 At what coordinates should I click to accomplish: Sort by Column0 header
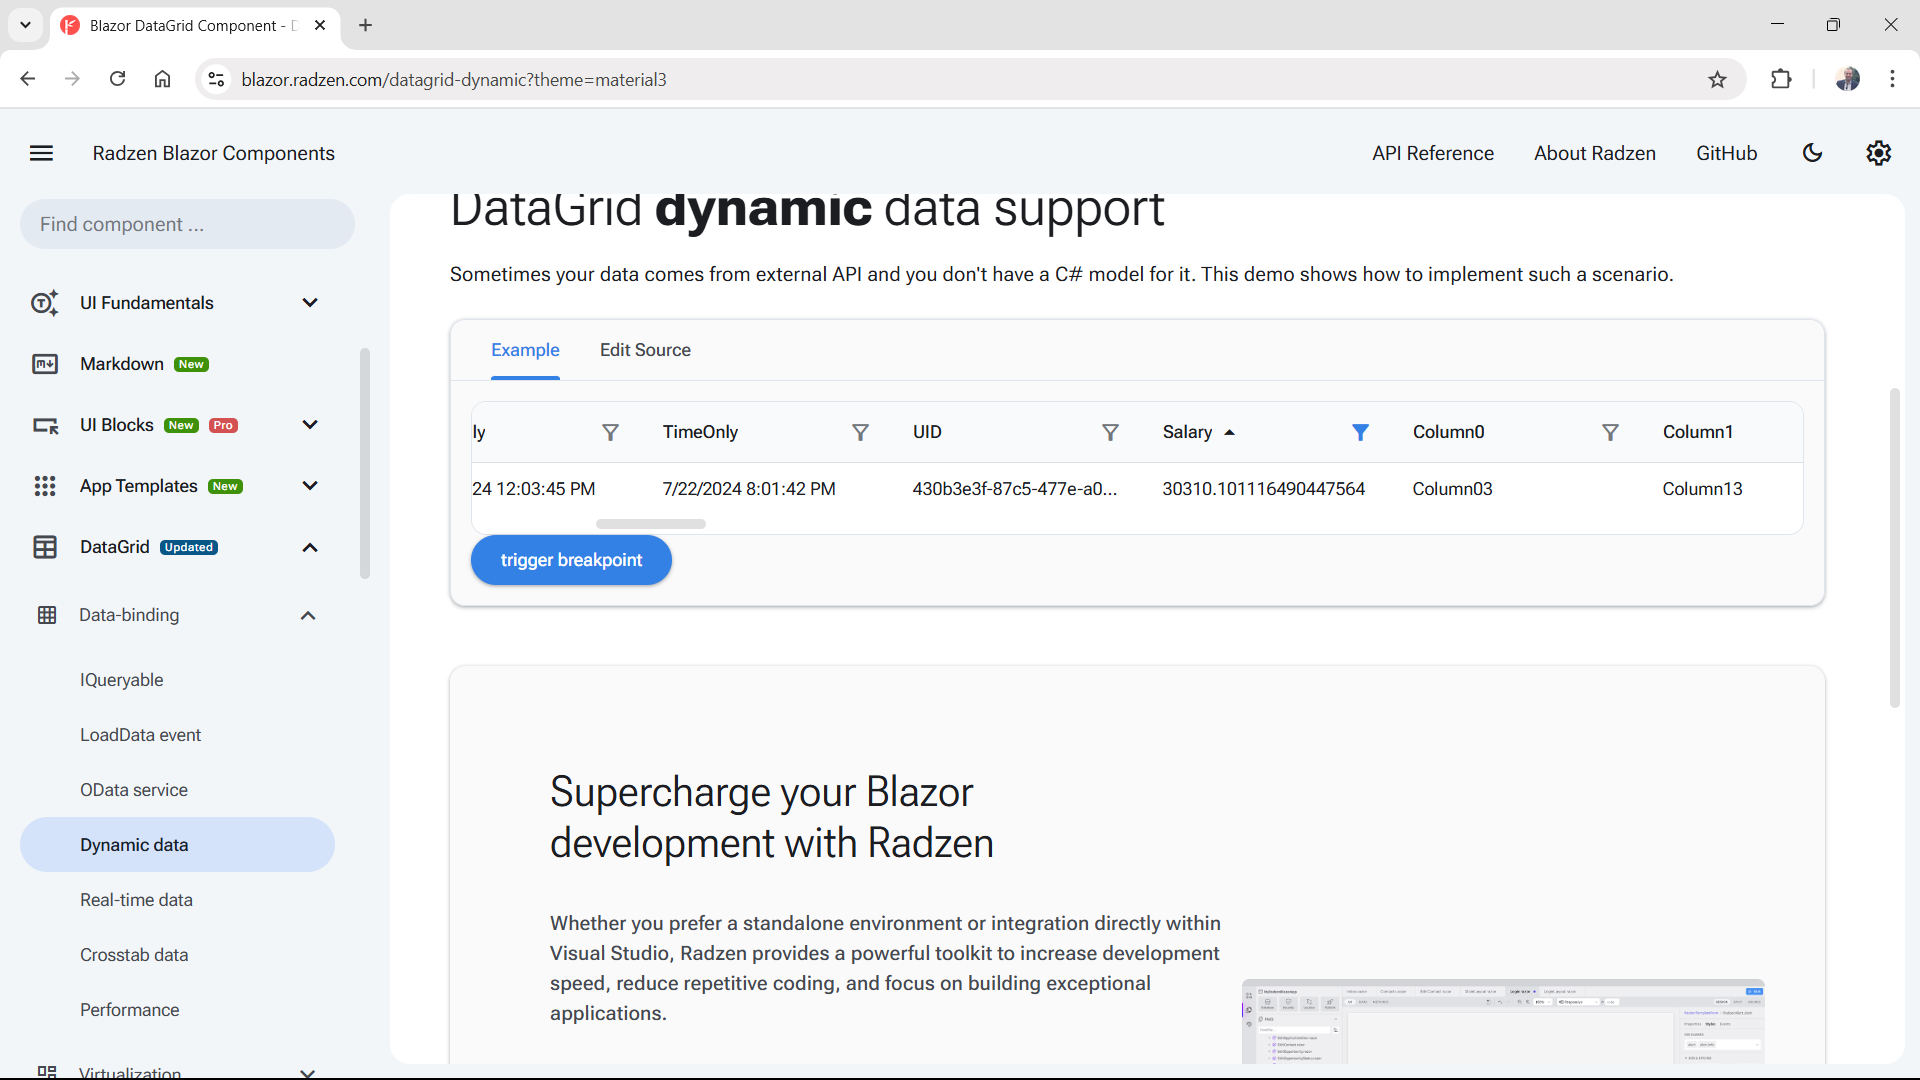(x=1448, y=432)
